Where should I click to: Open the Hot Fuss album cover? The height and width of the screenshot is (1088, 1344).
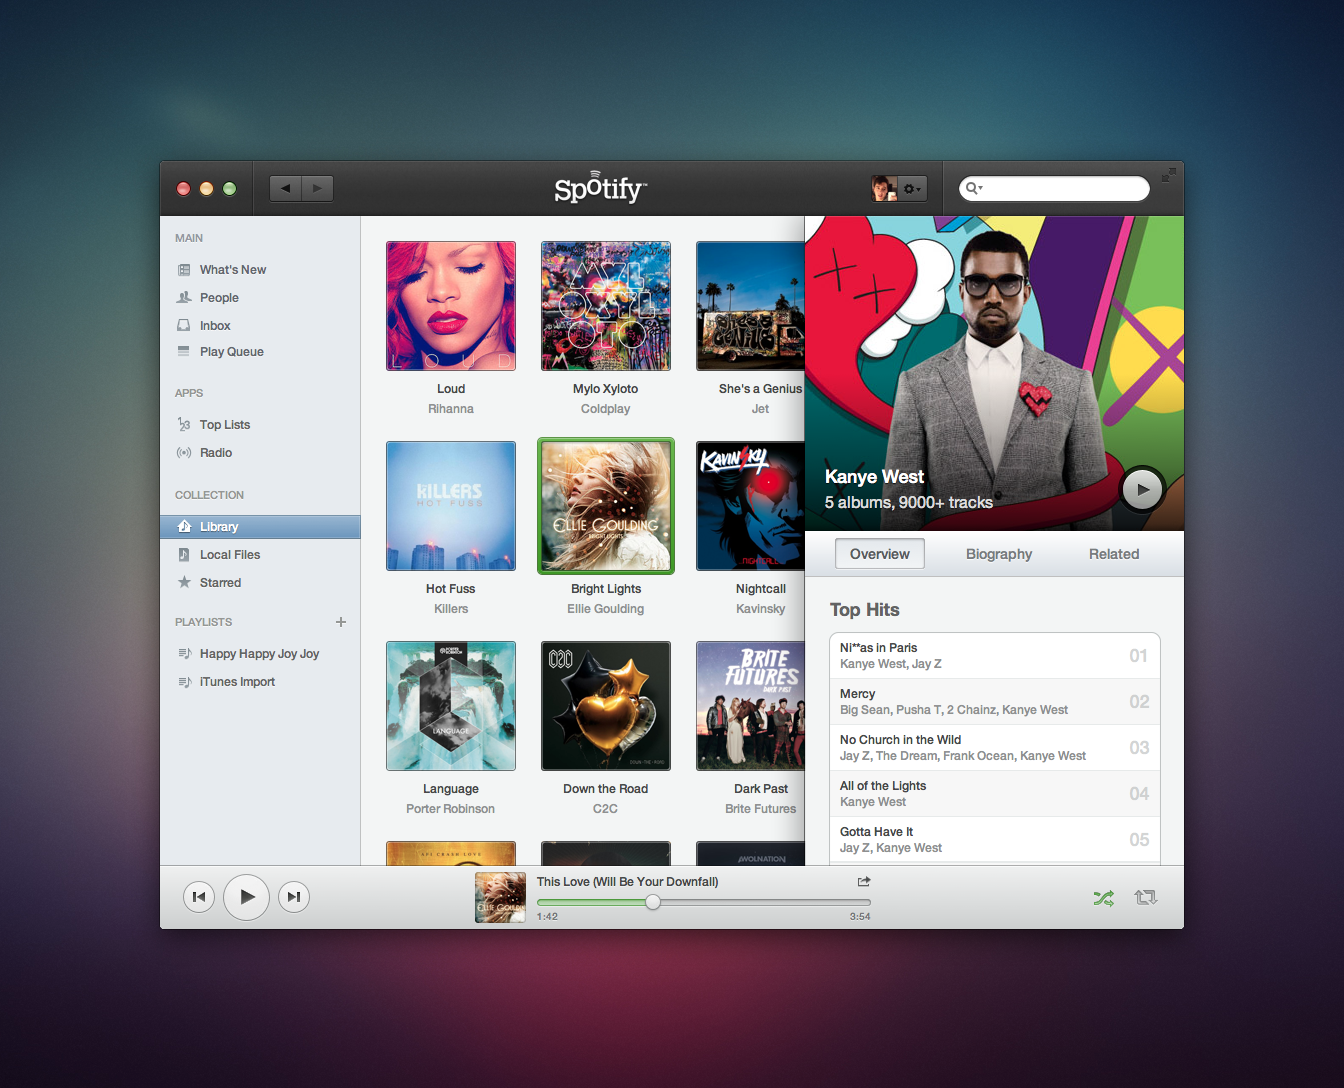[x=451, y=506]
